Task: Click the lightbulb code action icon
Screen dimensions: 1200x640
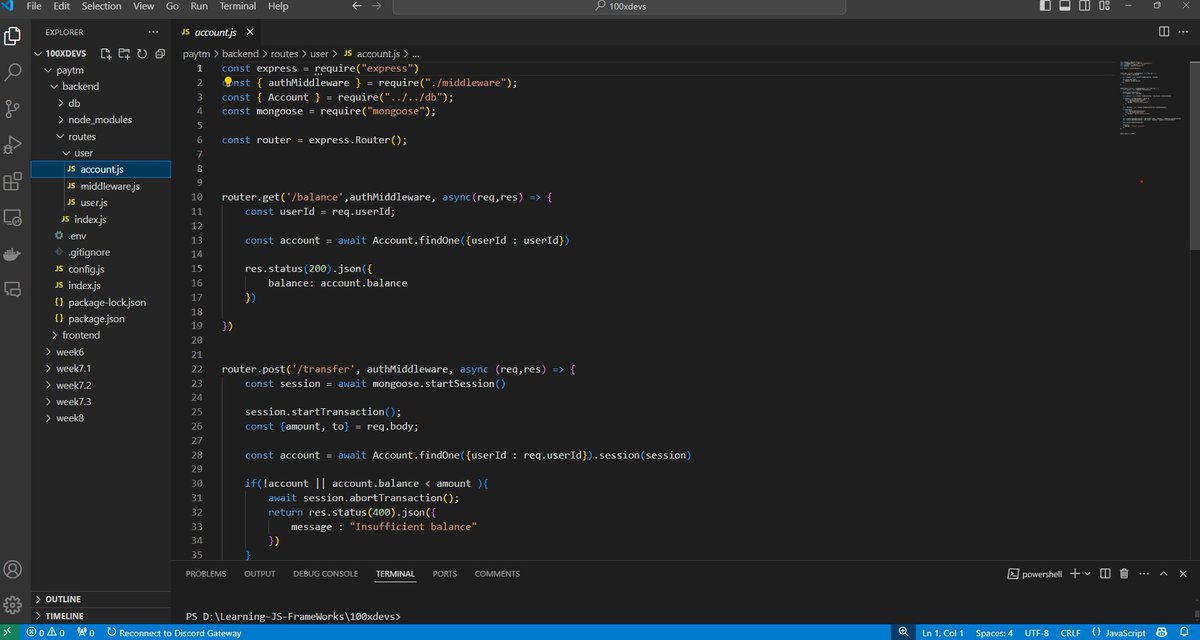Action: point(228,83)
